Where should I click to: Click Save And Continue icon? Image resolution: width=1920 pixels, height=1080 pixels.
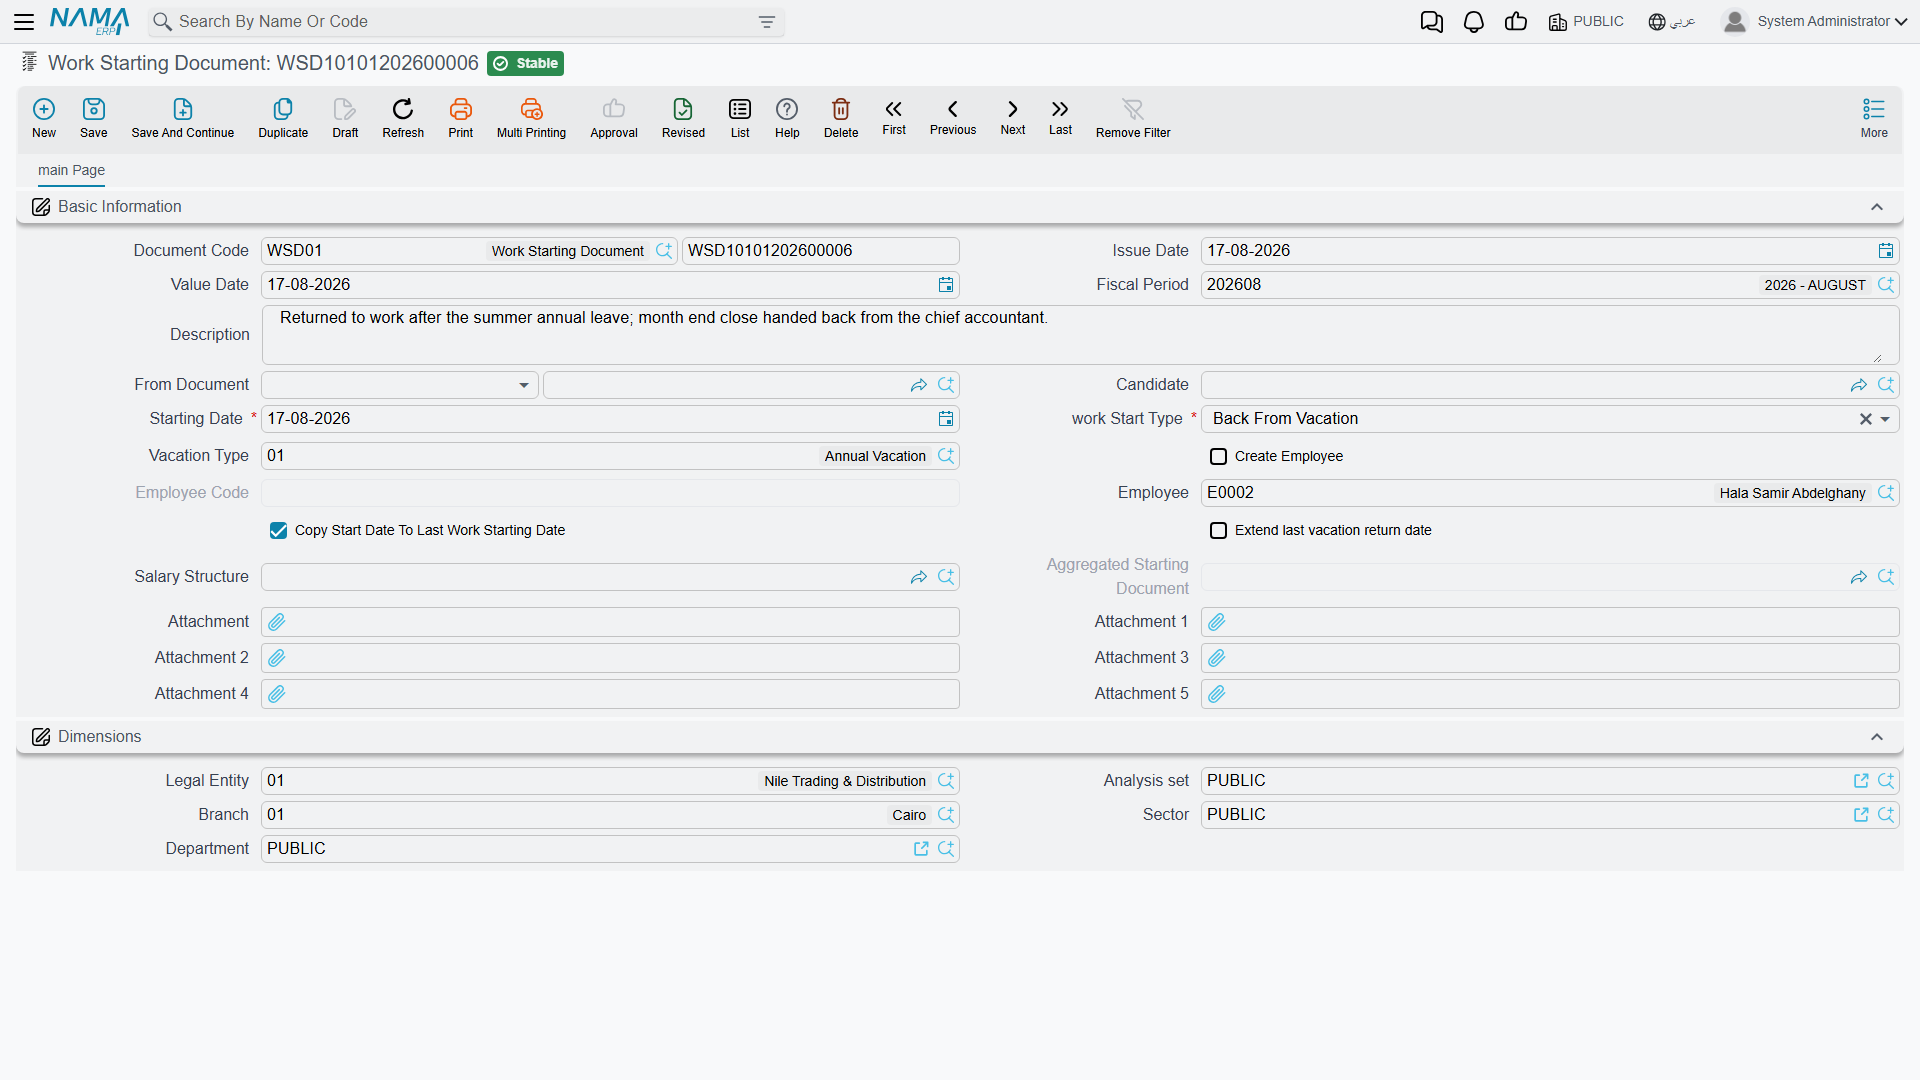pyautogui.click(x=183, y=118)
